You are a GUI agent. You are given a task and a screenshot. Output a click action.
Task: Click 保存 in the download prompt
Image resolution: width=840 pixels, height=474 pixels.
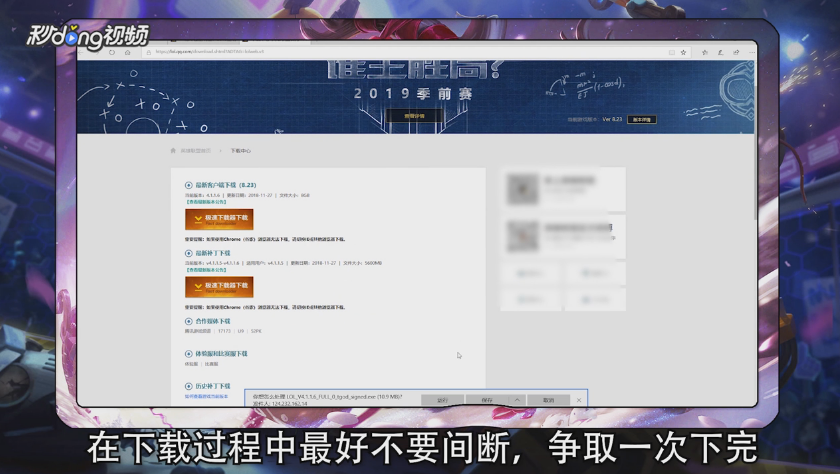[x=487, y=400]
